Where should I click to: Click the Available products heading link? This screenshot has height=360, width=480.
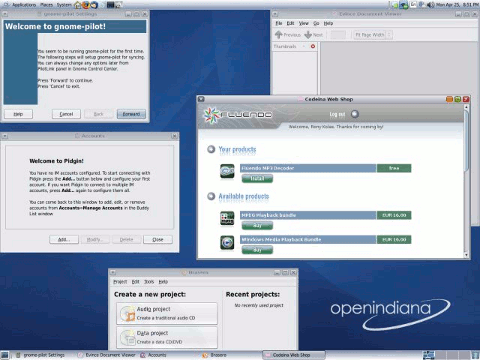coord(244,196)
